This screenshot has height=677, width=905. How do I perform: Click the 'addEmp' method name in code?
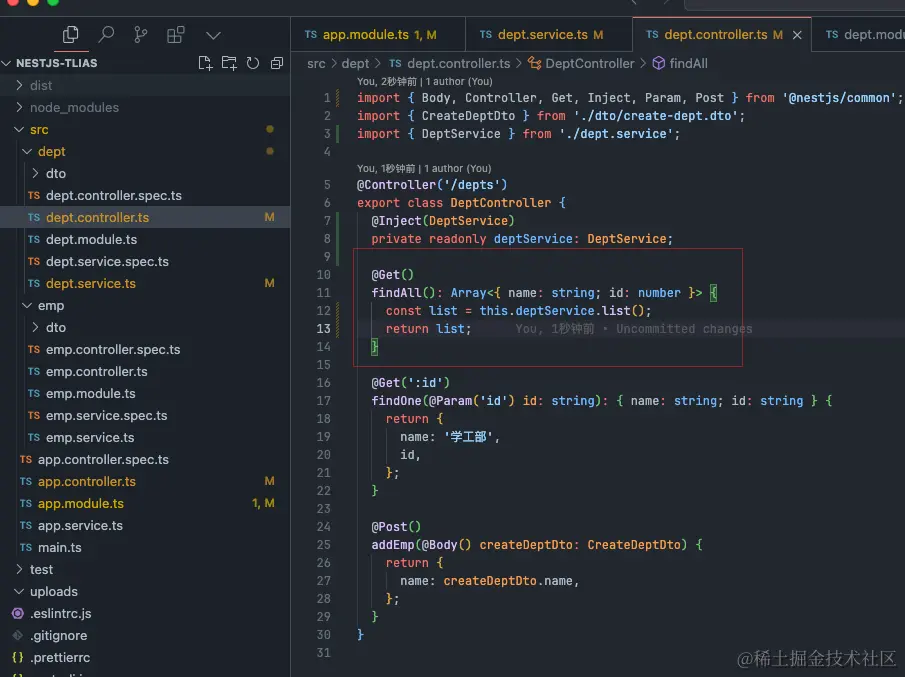[x=393, y=545]
